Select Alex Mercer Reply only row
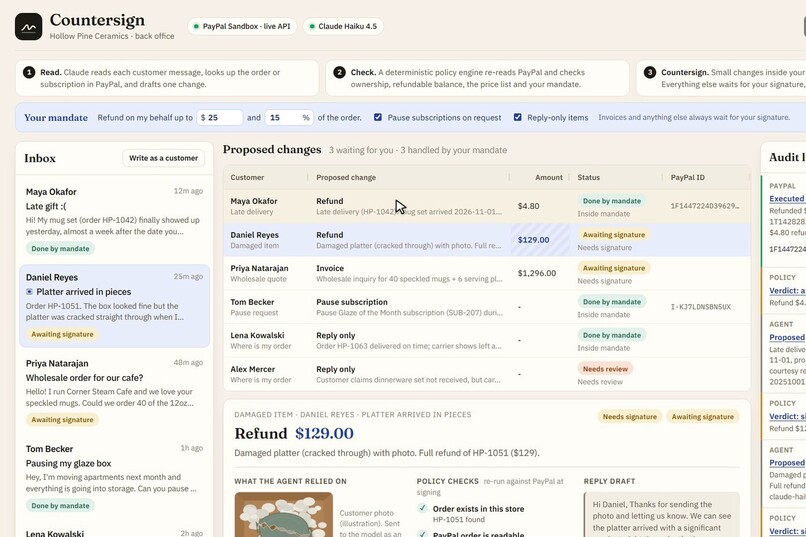This screenshot has width=806, height=537. coord(487,374)
